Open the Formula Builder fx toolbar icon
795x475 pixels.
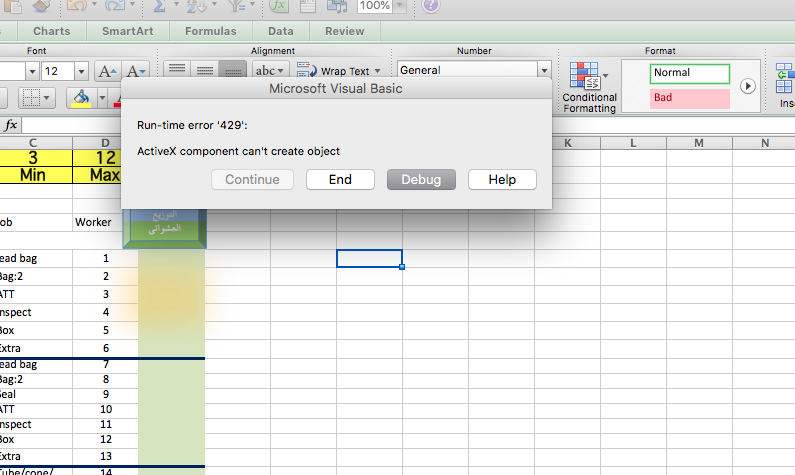pos(278,5)
